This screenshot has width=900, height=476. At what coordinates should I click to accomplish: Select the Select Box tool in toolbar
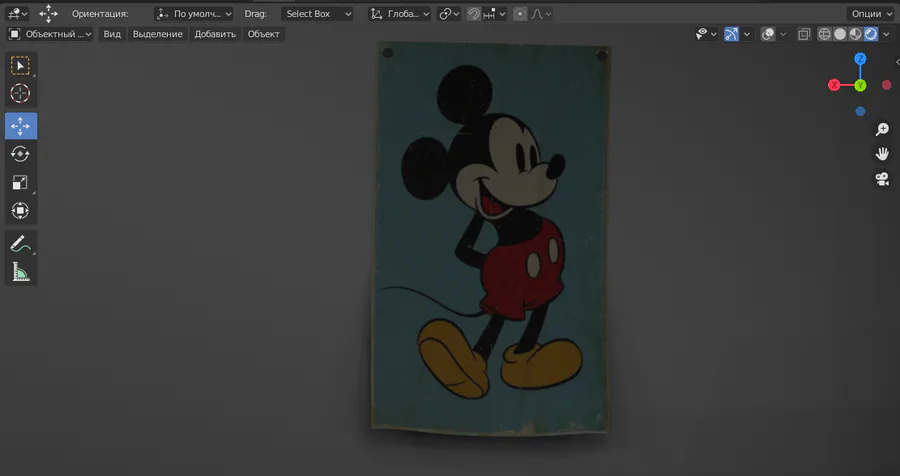pyautogui.click(x=21, y=65)
